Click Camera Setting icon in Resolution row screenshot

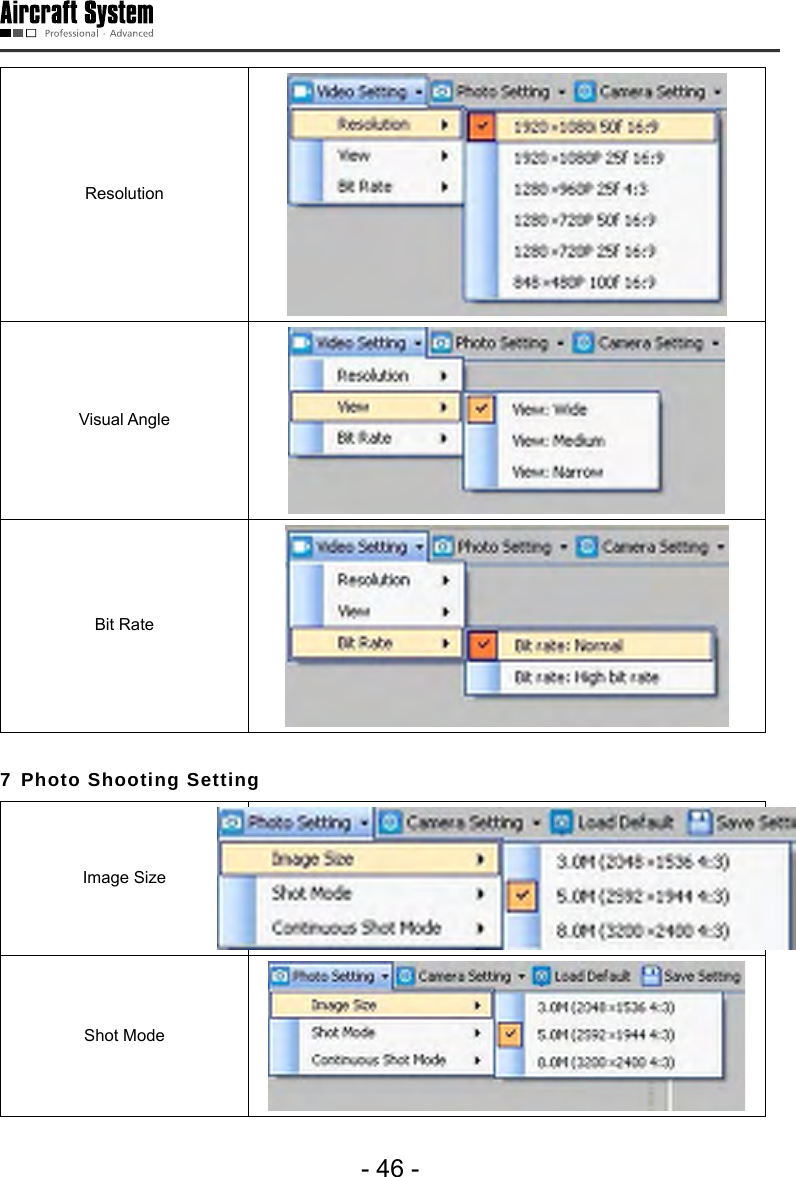[585, 92]
